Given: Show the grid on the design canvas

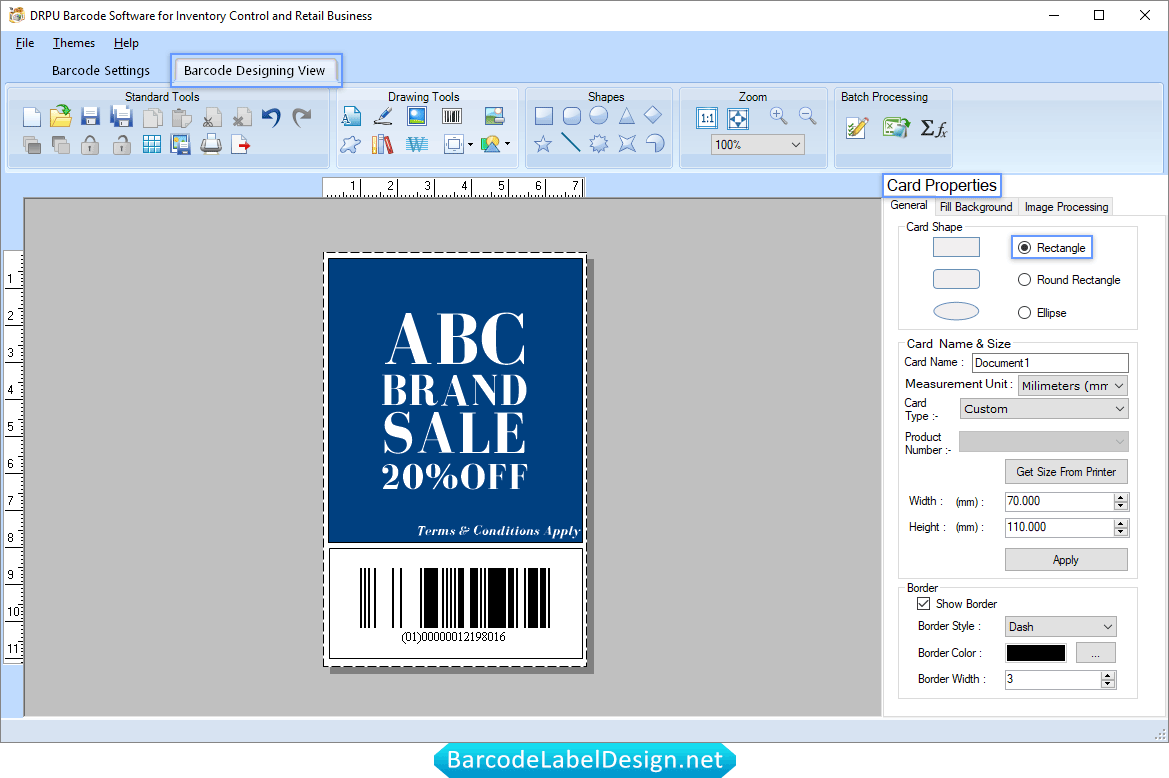Looking at the screenshot, I should click(151, 145).
